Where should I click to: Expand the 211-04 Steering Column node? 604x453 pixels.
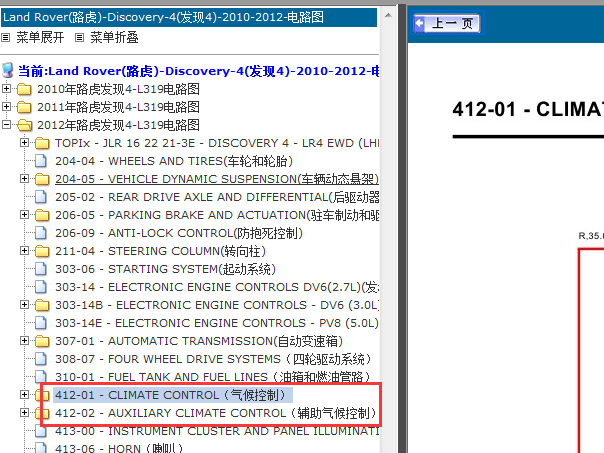(24, 250)
